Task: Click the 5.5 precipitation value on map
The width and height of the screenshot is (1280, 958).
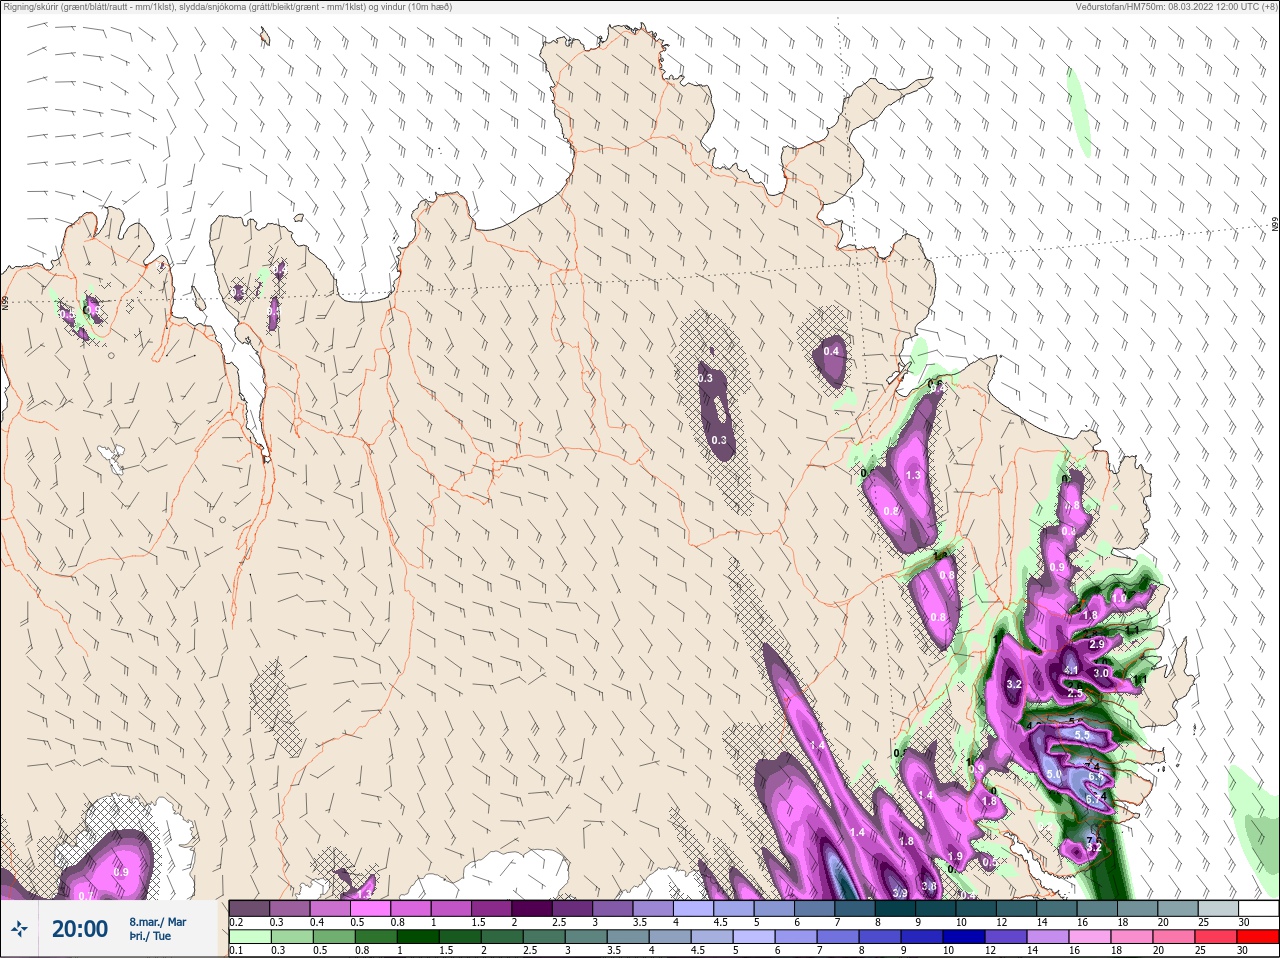Action: pyautogui.click(x=1081, y=735)
